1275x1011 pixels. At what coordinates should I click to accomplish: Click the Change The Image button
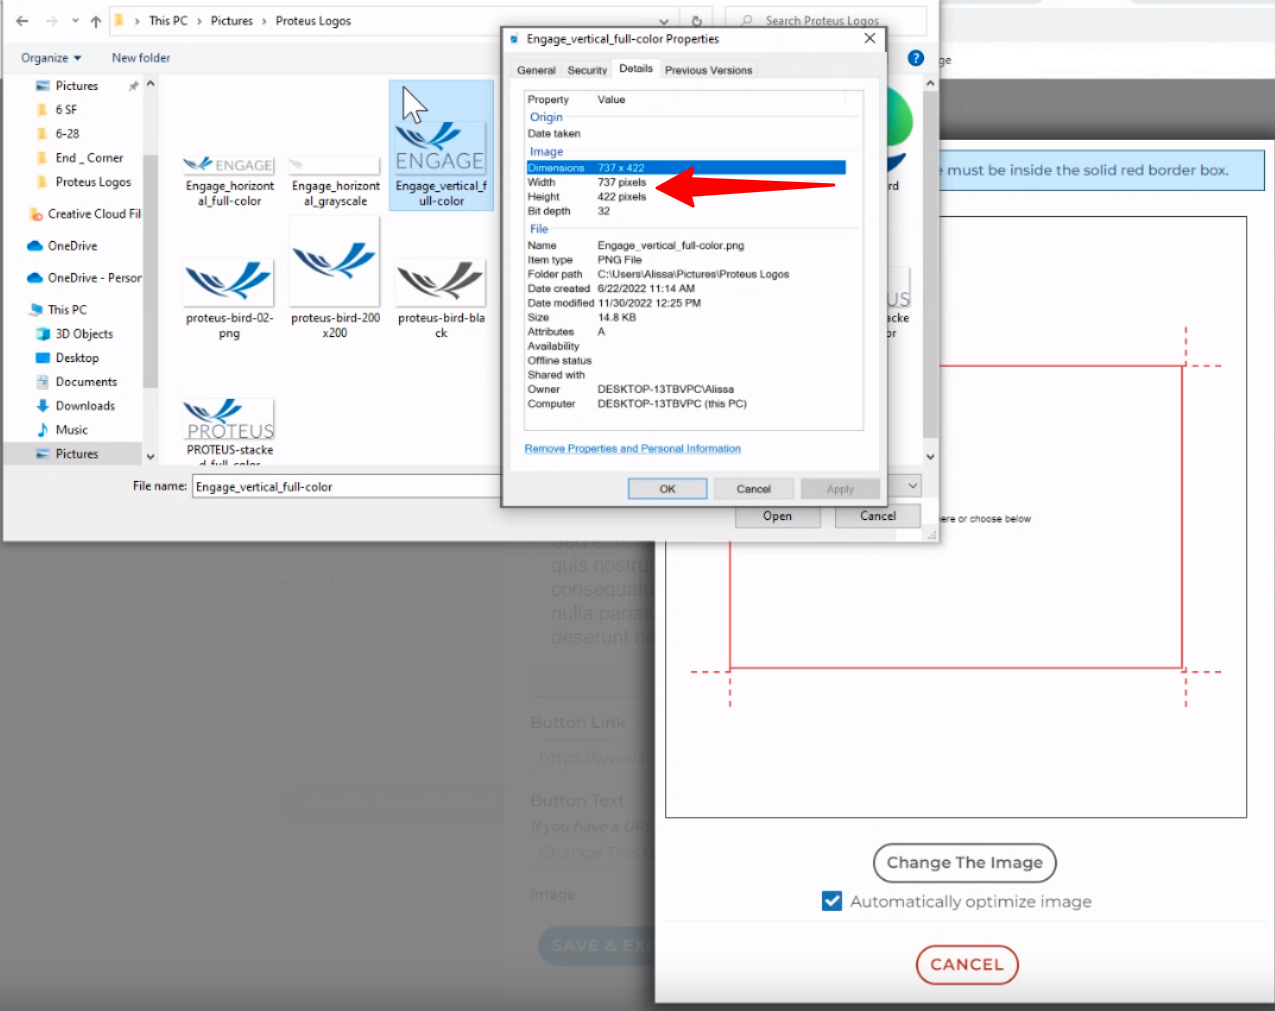(x=965, y=863)
